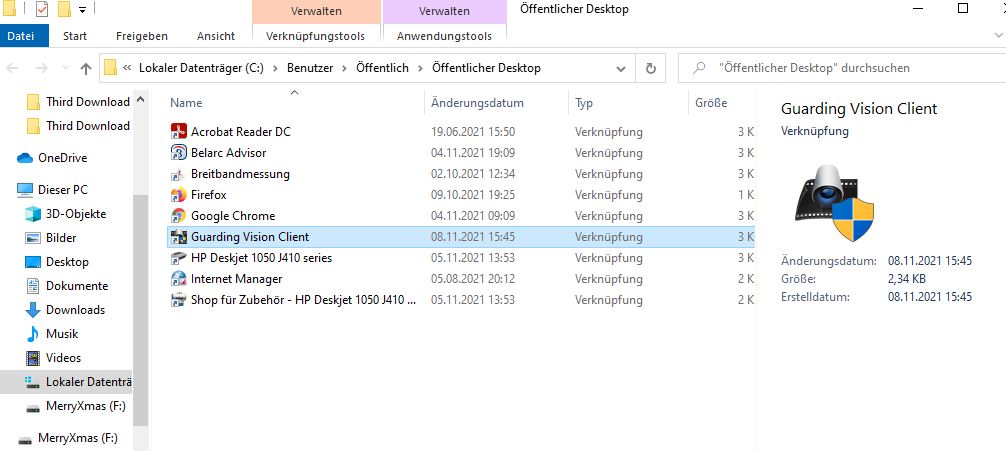
Task: Expand the chevron after Benutzer breadcrumb
Action: point(345,68)
